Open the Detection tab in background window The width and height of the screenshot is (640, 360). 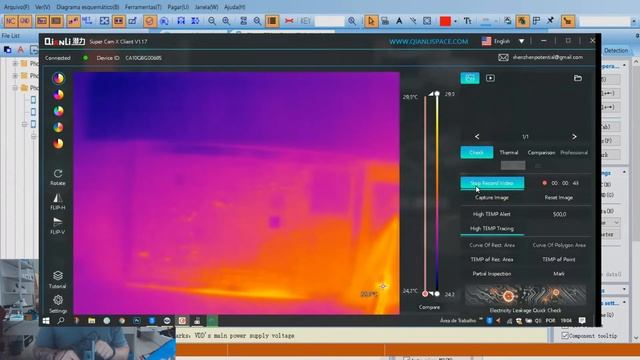(x=616, y=50)
